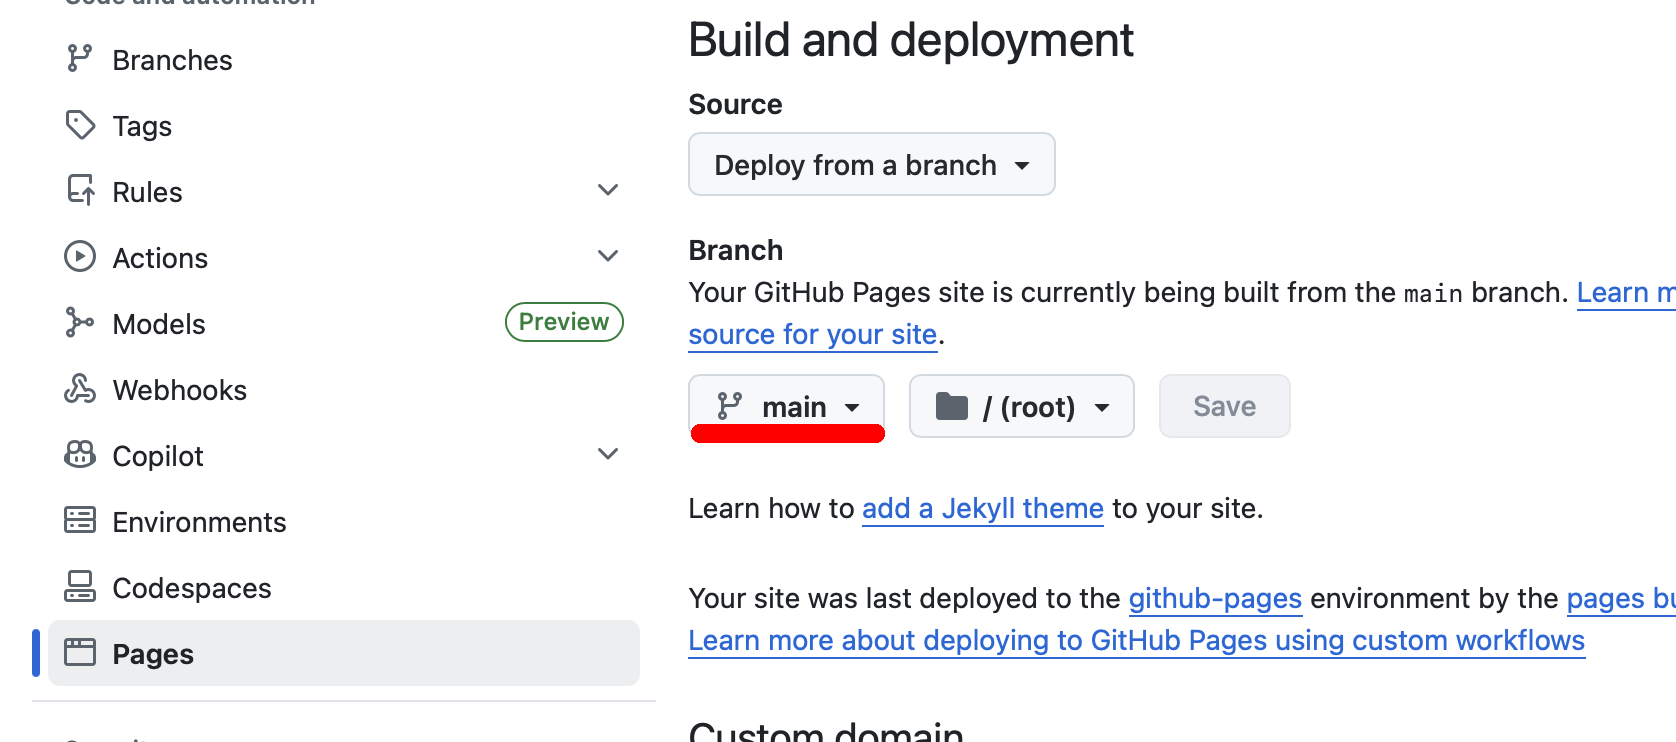Viewport: 1676px width, 742px height.
Task: Click the Codespaces icon
Action: pos(80,587)
